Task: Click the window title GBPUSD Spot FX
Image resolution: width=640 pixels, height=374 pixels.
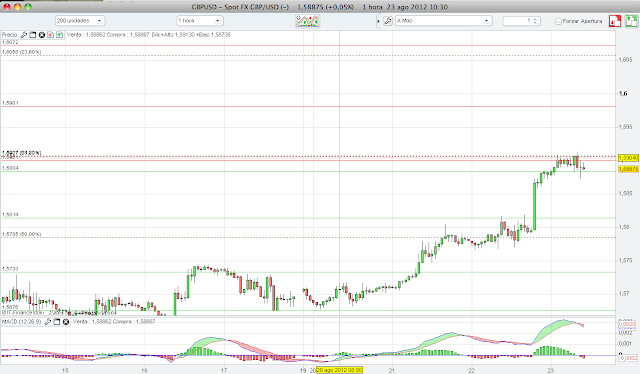Action: [240, 7]
